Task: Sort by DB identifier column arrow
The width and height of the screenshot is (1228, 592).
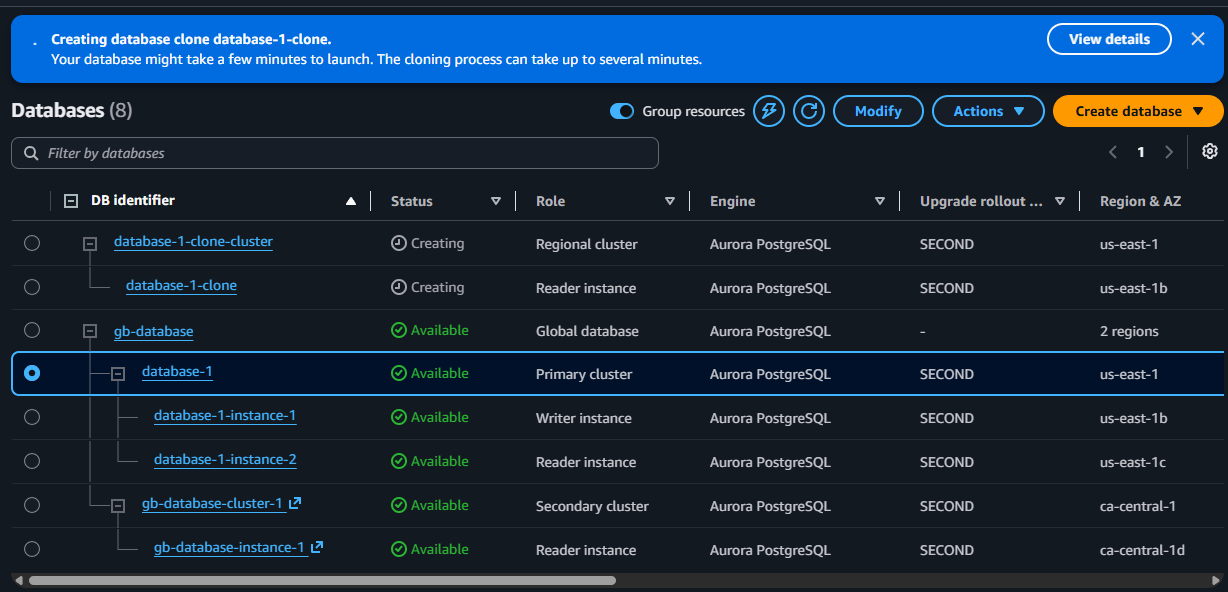Action: (350, 201)
